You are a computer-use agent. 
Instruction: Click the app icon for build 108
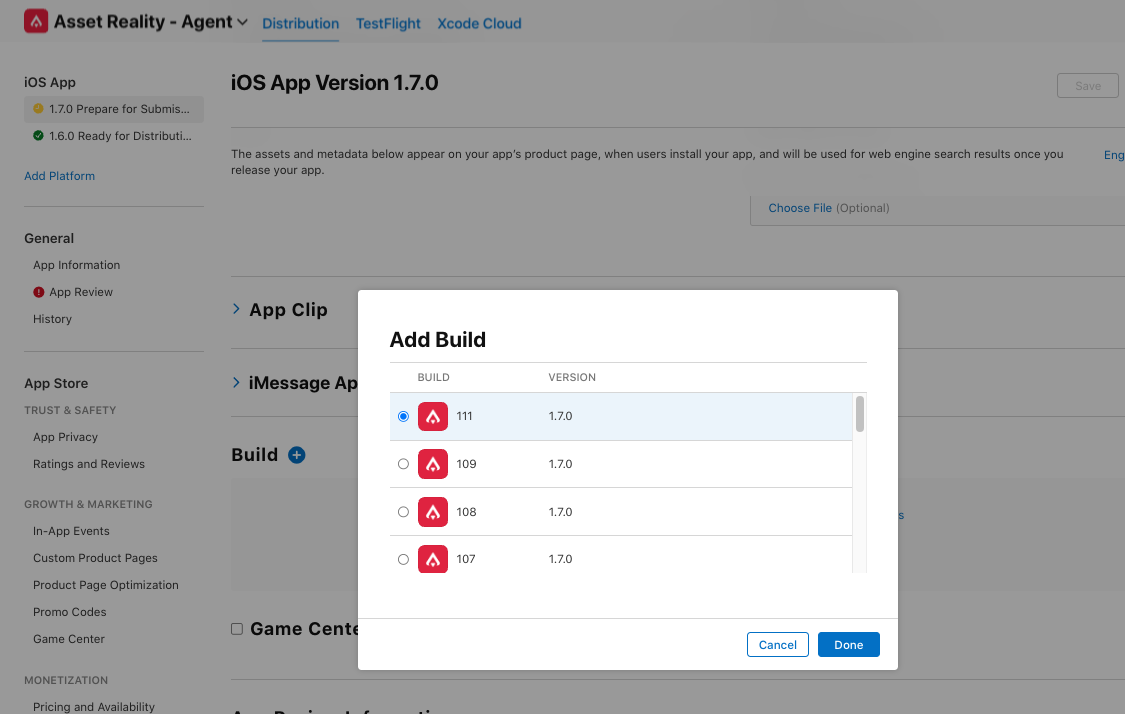click(x=433, y=512)
